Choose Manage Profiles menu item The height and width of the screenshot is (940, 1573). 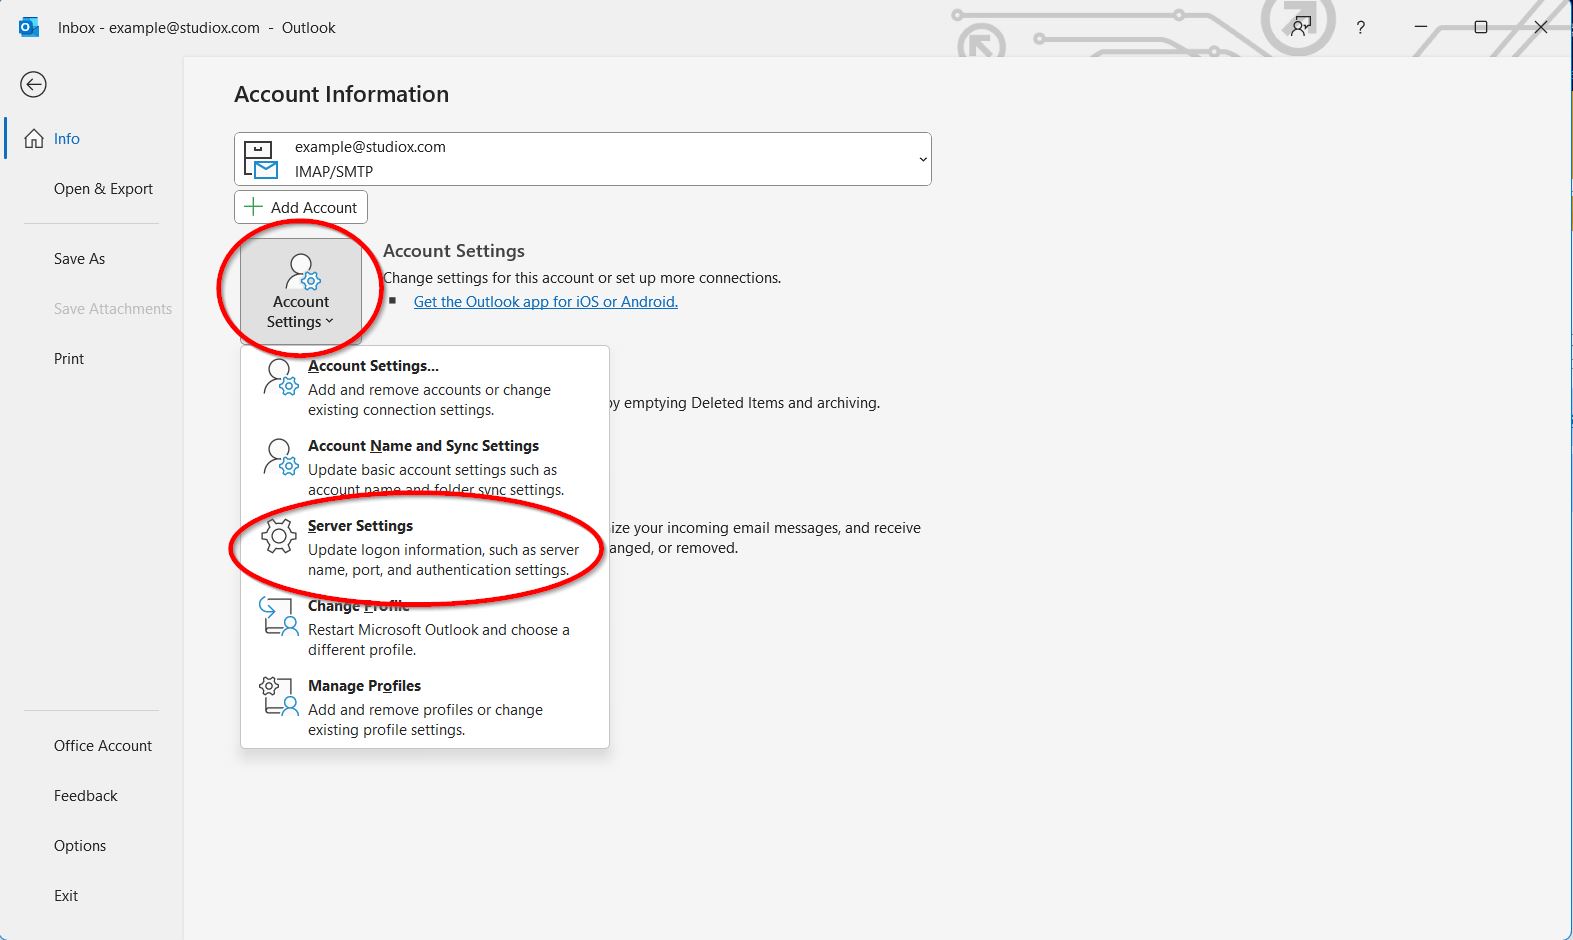(425, 707)
